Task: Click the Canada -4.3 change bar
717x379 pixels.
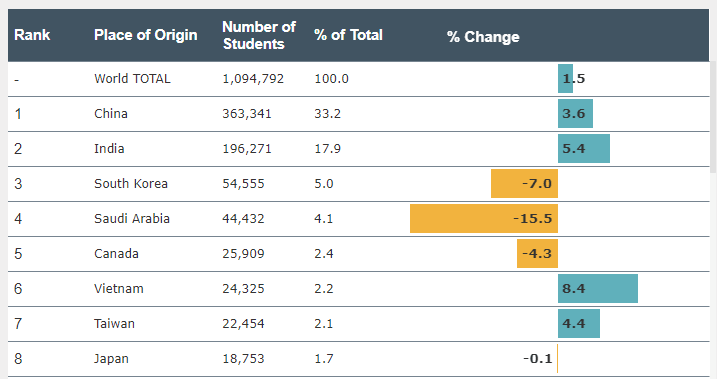Action: [537, 254]
